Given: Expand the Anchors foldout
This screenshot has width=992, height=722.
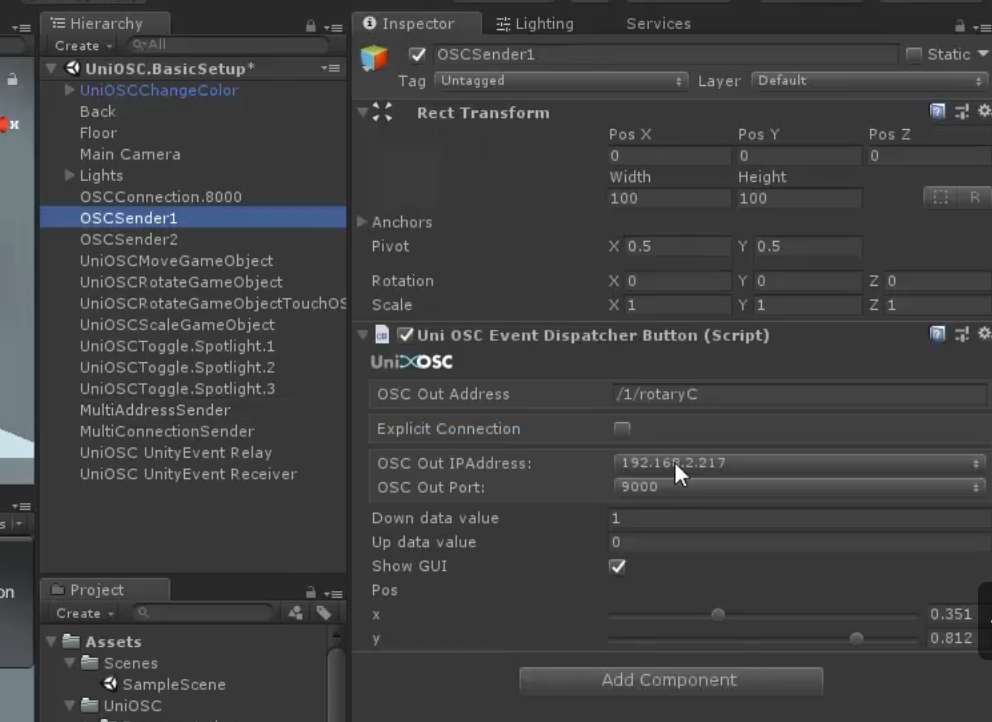Looking at the screenshot, I should [x=362, y=221].
